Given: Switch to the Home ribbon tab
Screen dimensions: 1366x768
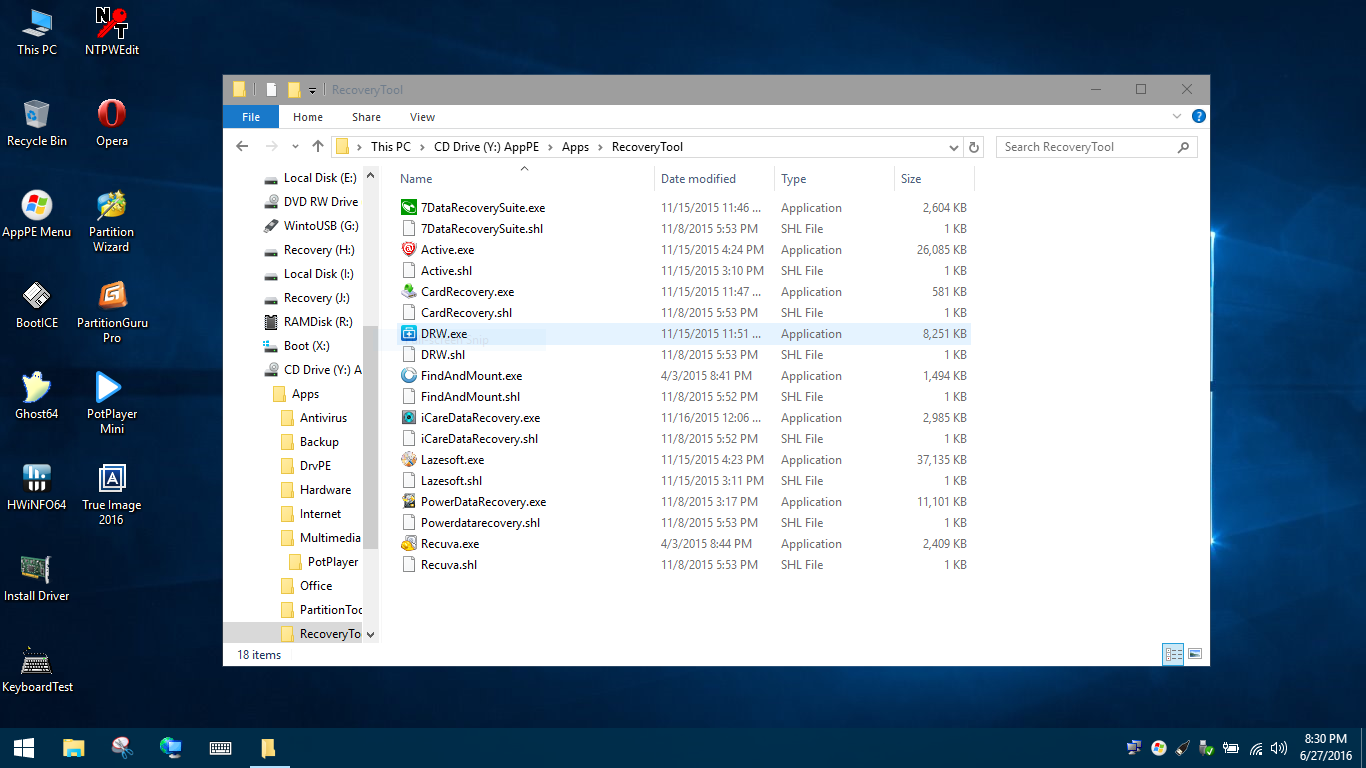Looking at the screenshot, I should tap(308, 117).
